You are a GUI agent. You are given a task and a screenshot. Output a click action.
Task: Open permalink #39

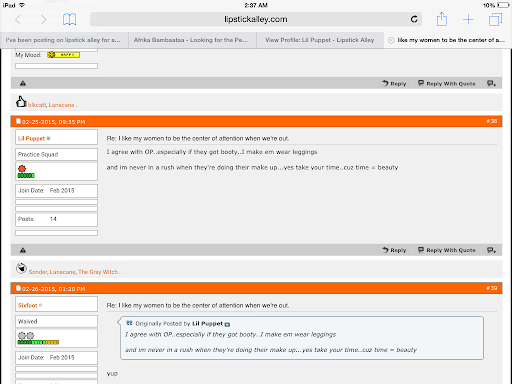coord(492,288)
